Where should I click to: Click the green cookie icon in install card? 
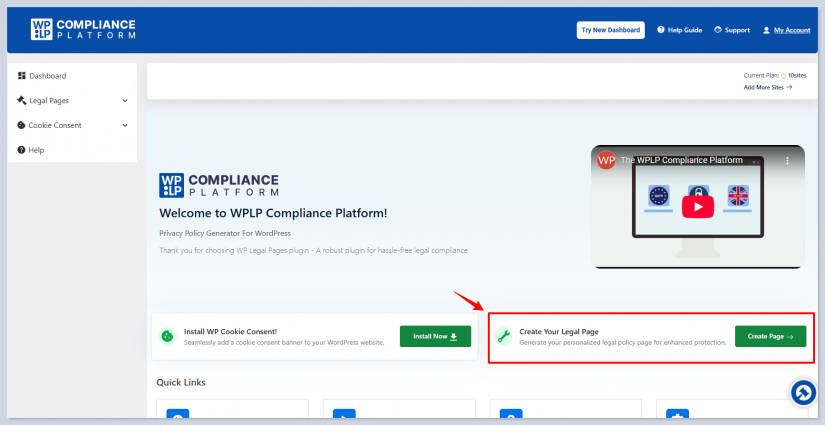pos(168,337)
